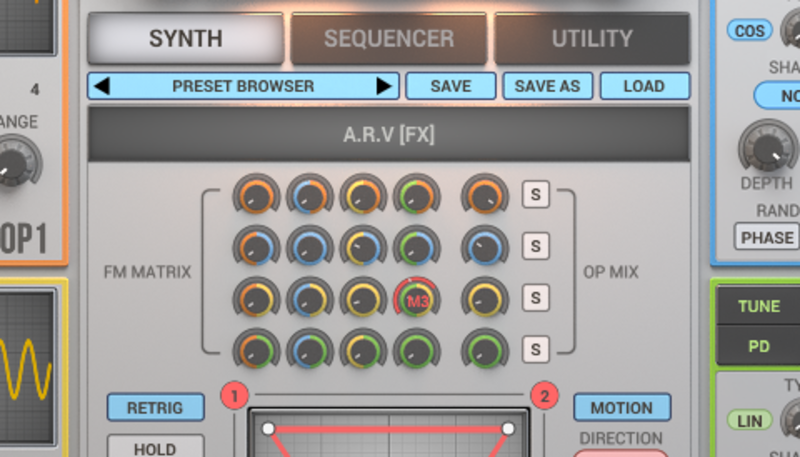
Task: Click the all-green FM matrix knob in row four
Action: coord(417,350)
